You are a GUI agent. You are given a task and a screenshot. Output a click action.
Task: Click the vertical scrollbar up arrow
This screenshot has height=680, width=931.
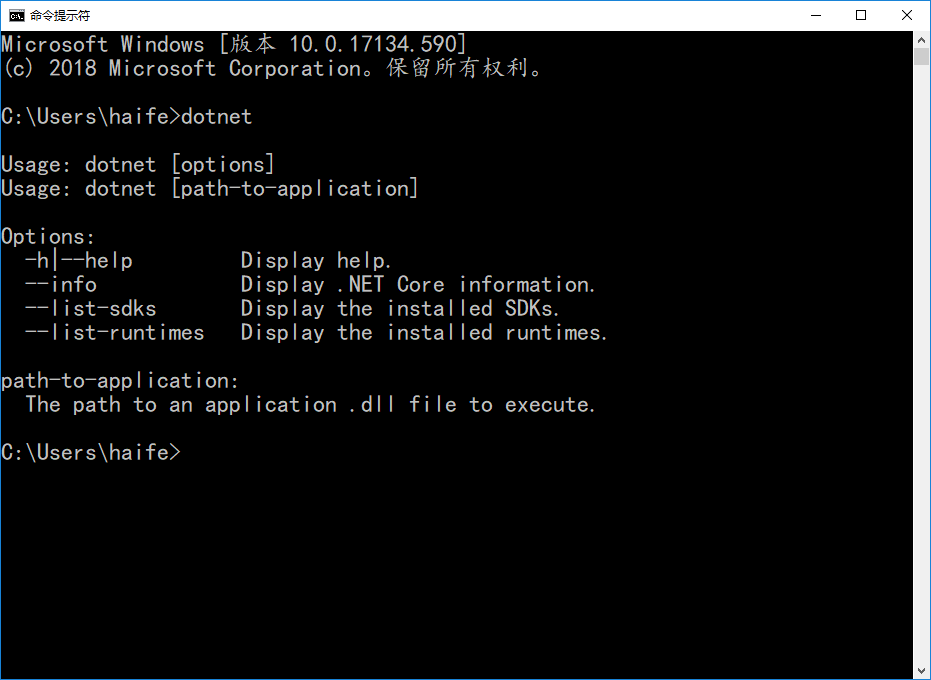click(x=922, y=39)
